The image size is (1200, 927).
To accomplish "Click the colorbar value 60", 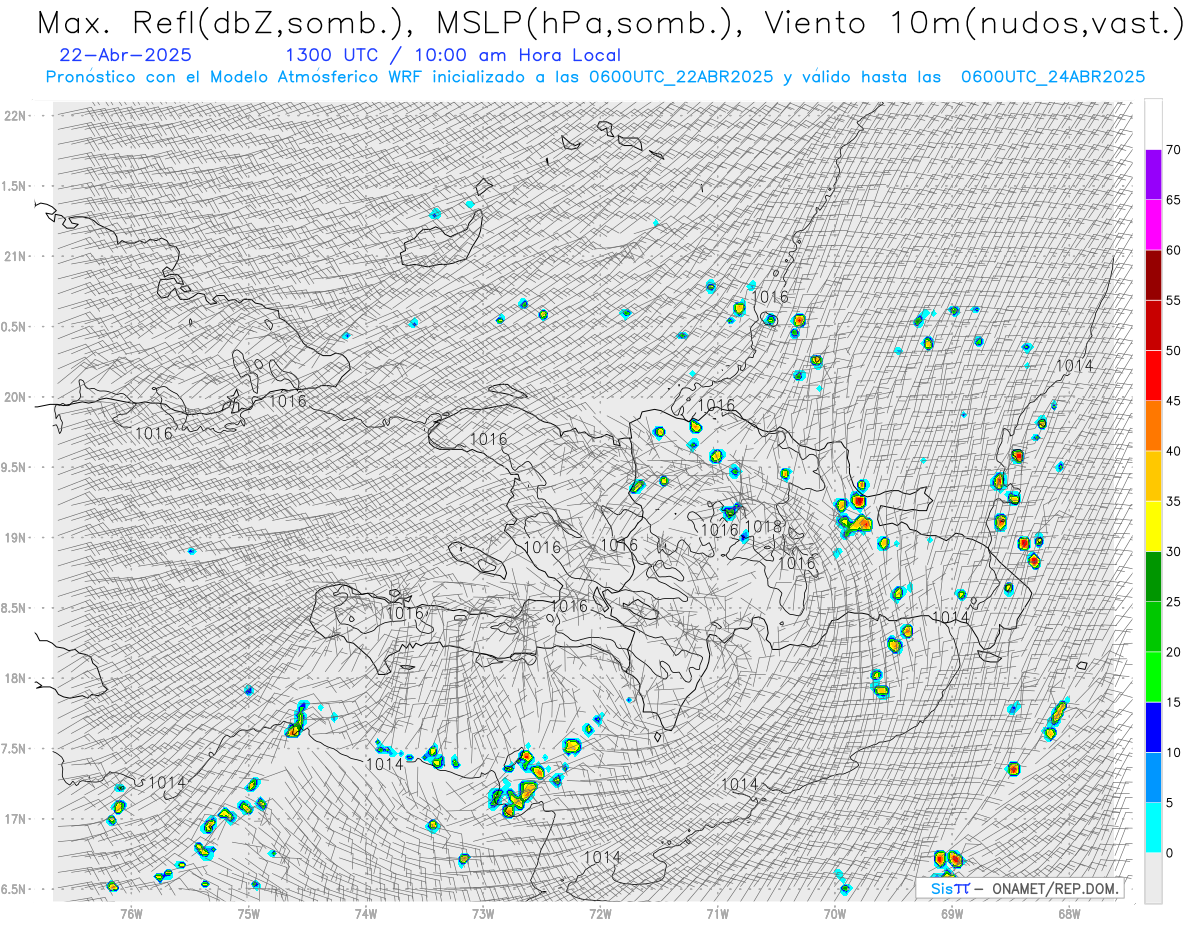I will click(1174, 250).
